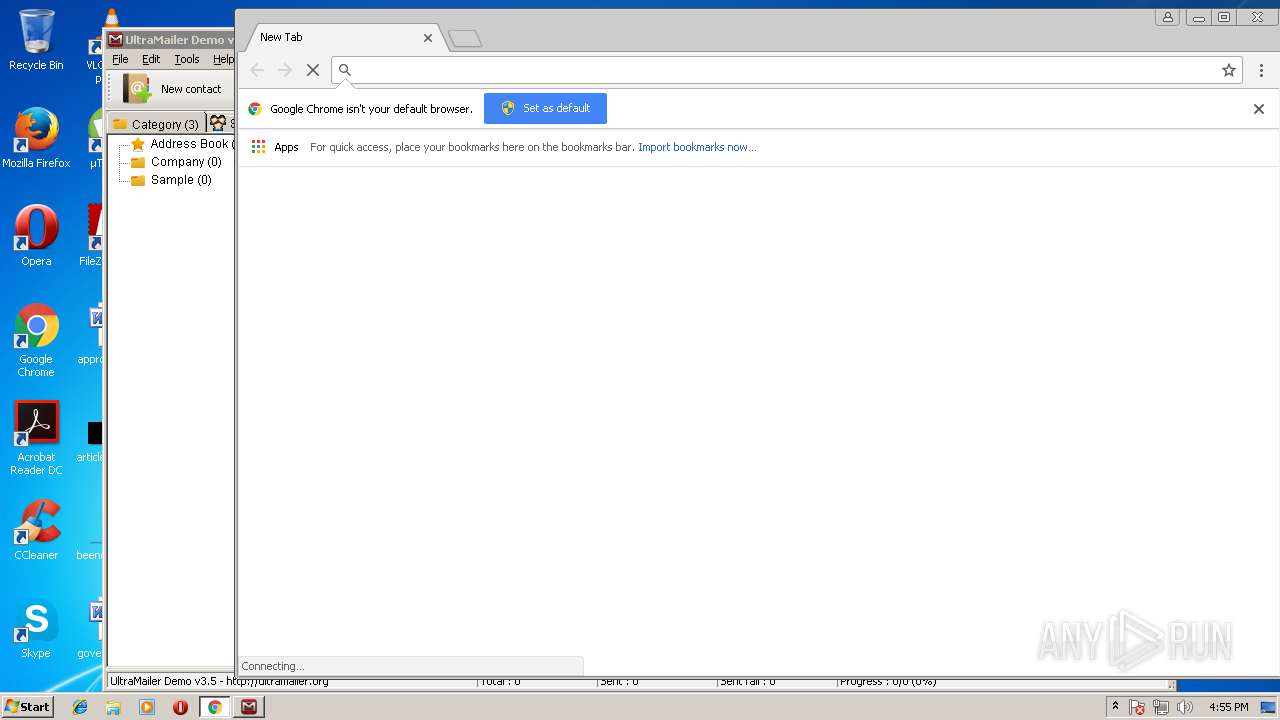Open the network tray icon
This screenshot has height=720, width=1280.
pyautogui.click(x=1161, y=707)
